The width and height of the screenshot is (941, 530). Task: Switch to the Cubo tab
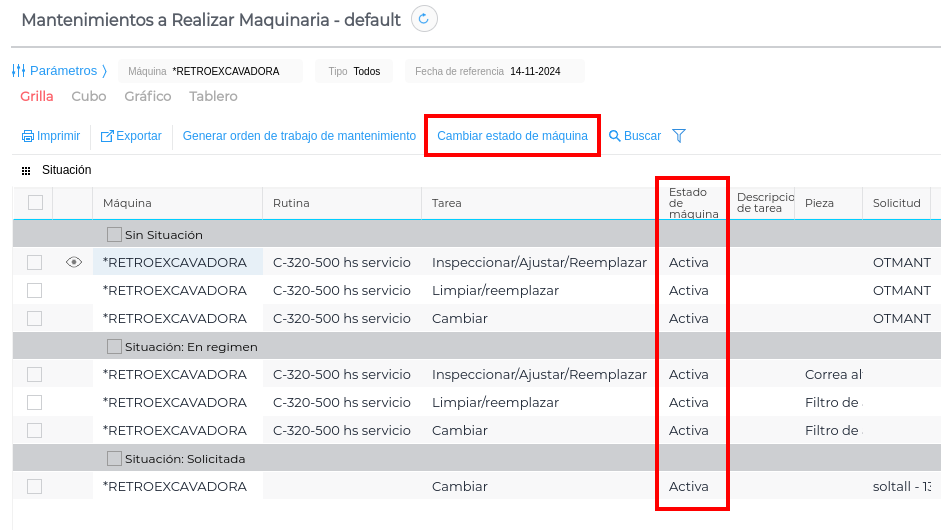89,97
